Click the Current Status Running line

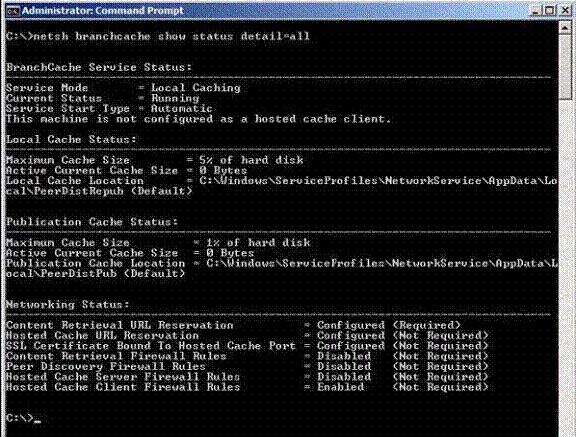102,98
